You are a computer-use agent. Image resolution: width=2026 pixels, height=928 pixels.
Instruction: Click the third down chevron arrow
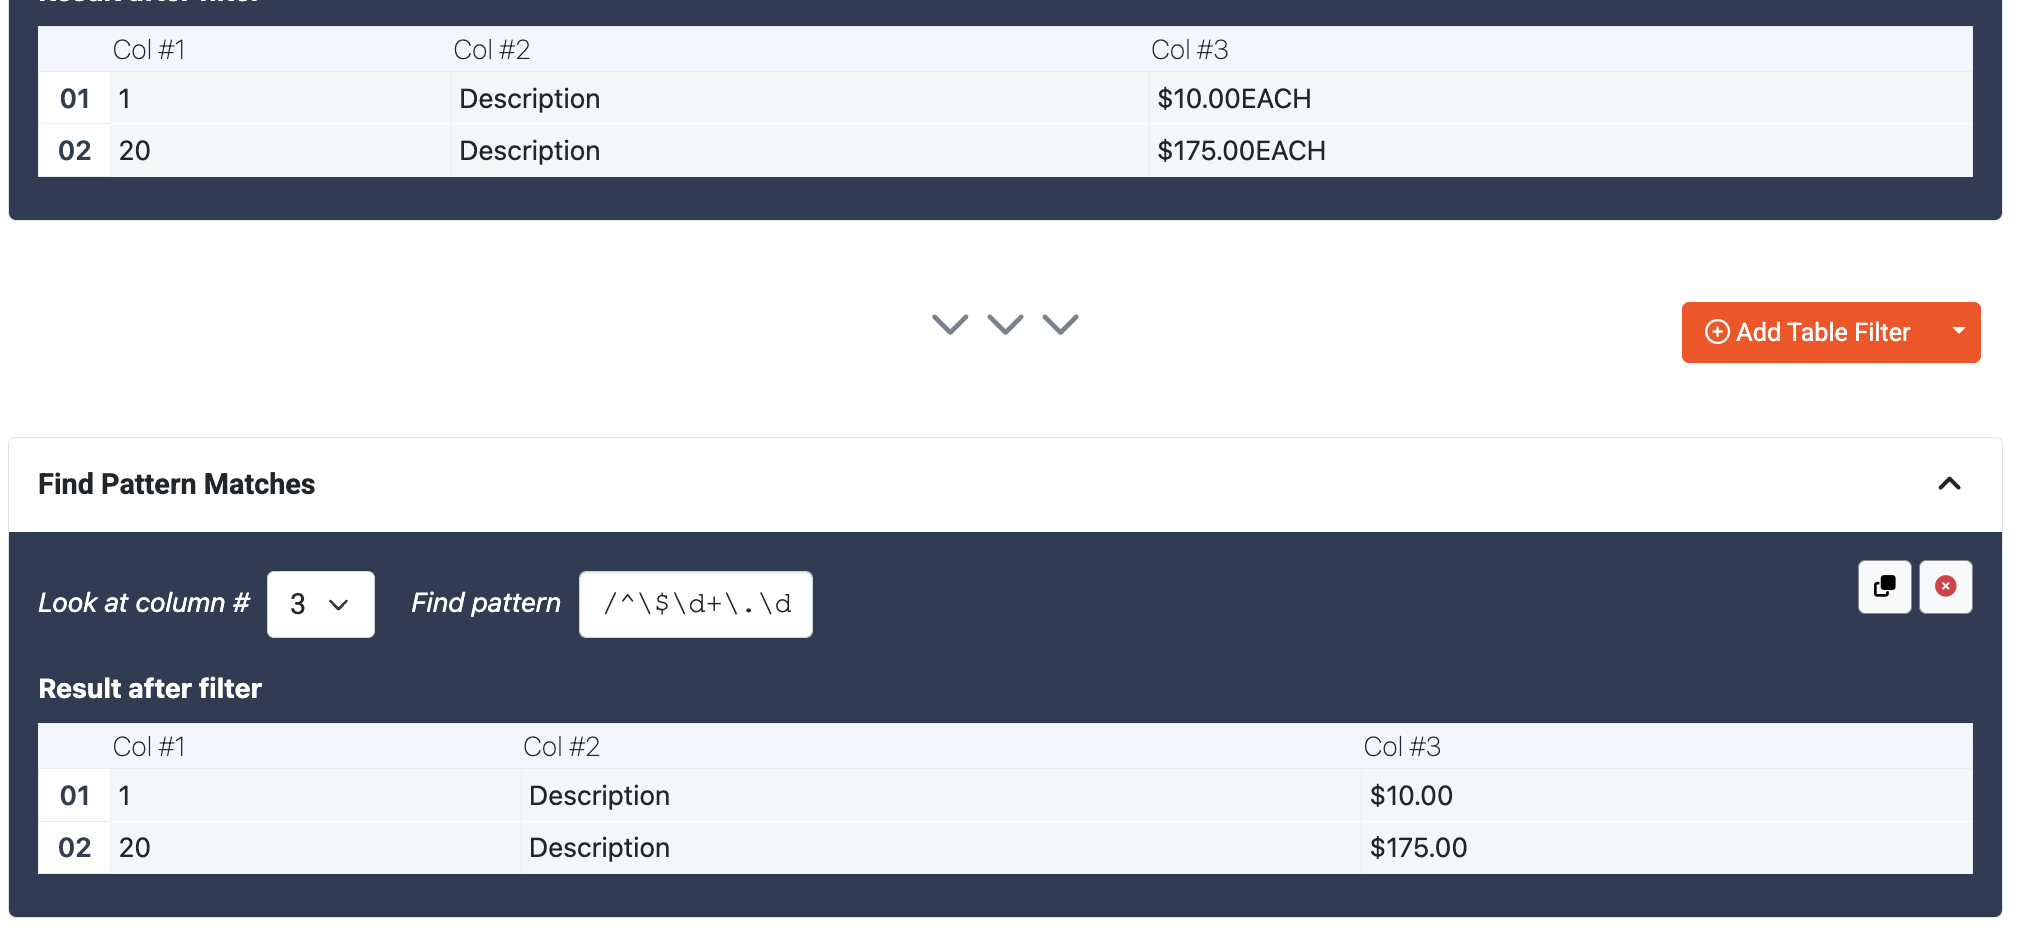coord(1060,325)
